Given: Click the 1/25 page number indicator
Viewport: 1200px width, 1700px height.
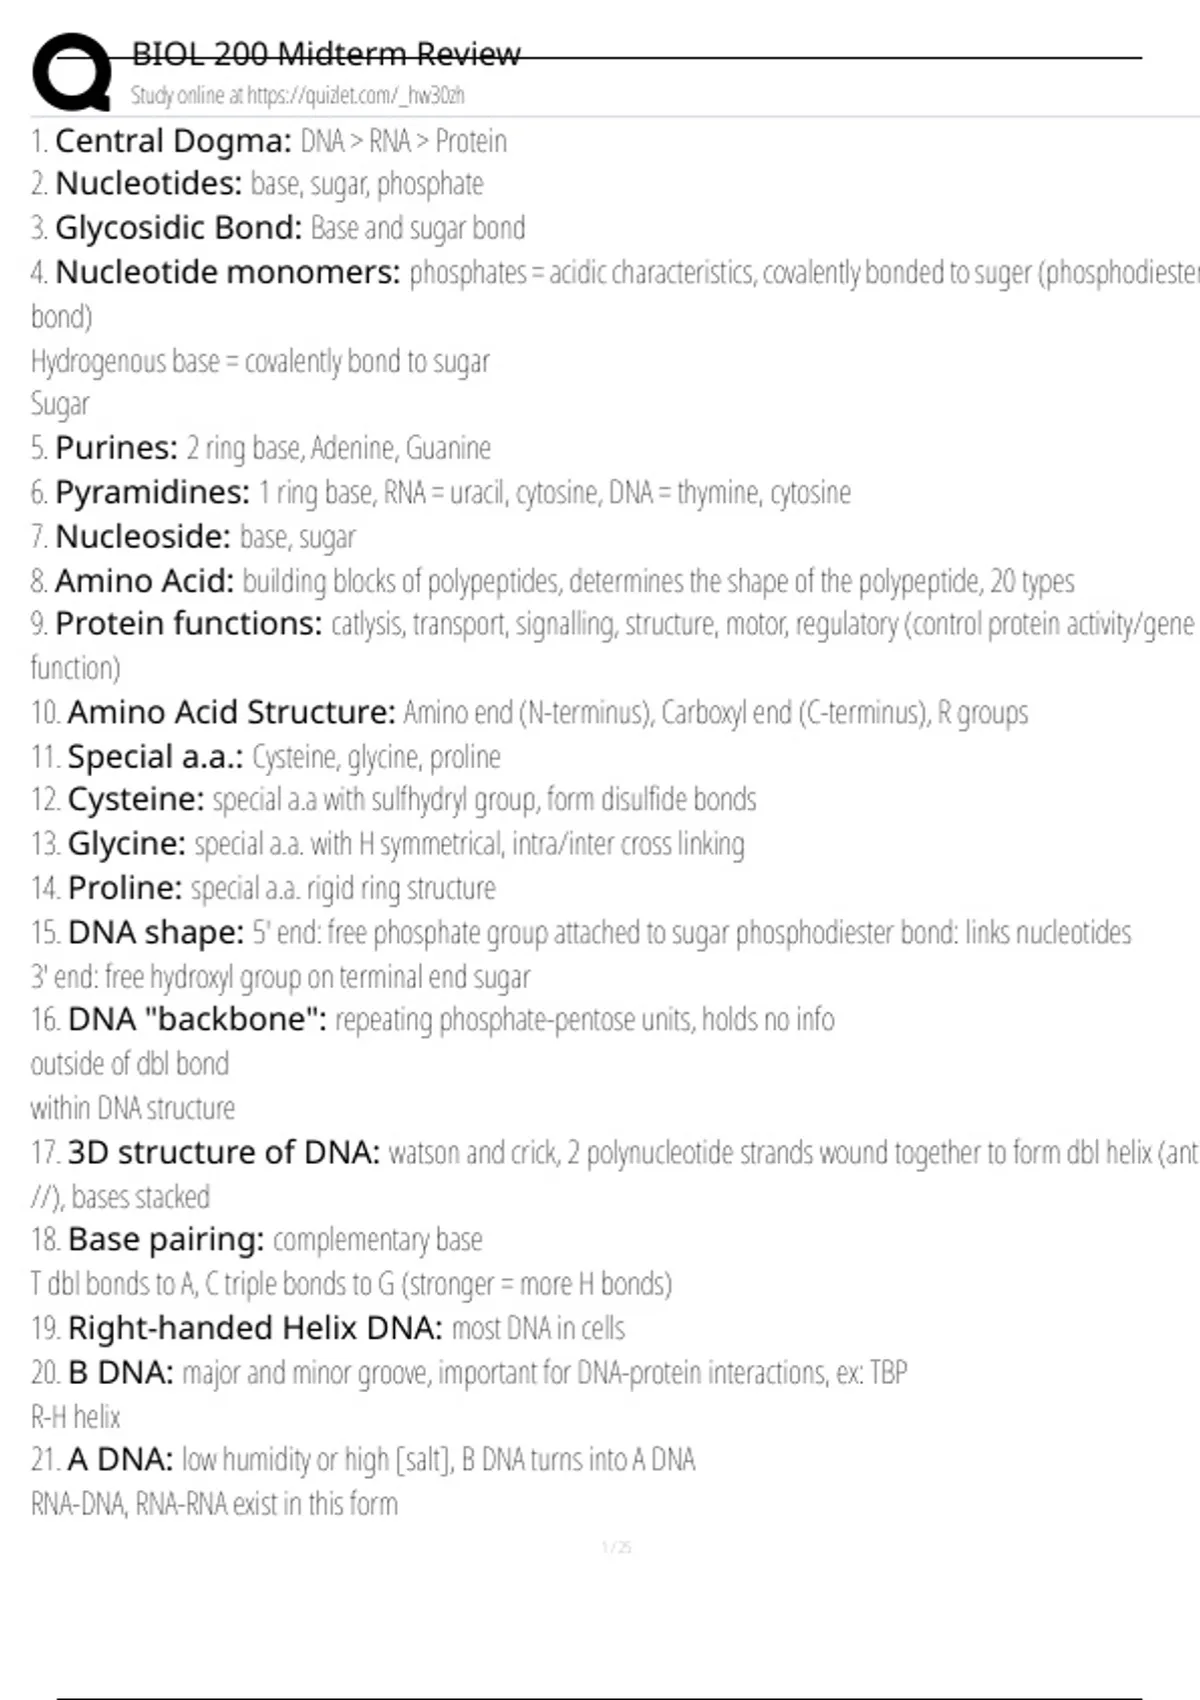Looking at the screenshot, I should [616, 1547].
